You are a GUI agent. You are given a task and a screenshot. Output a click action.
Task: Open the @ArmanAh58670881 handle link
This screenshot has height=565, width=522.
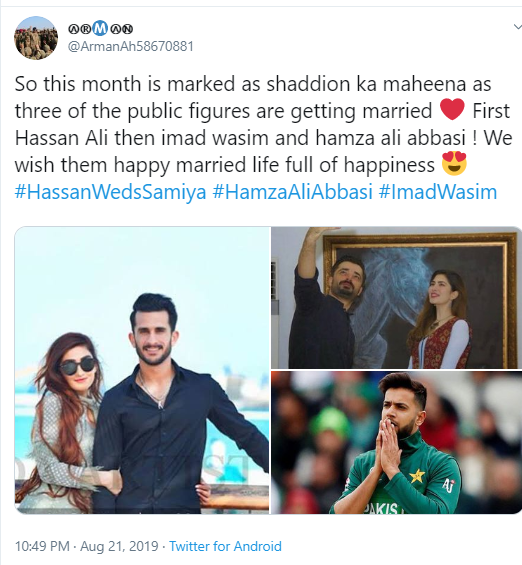tap(131, 46)
